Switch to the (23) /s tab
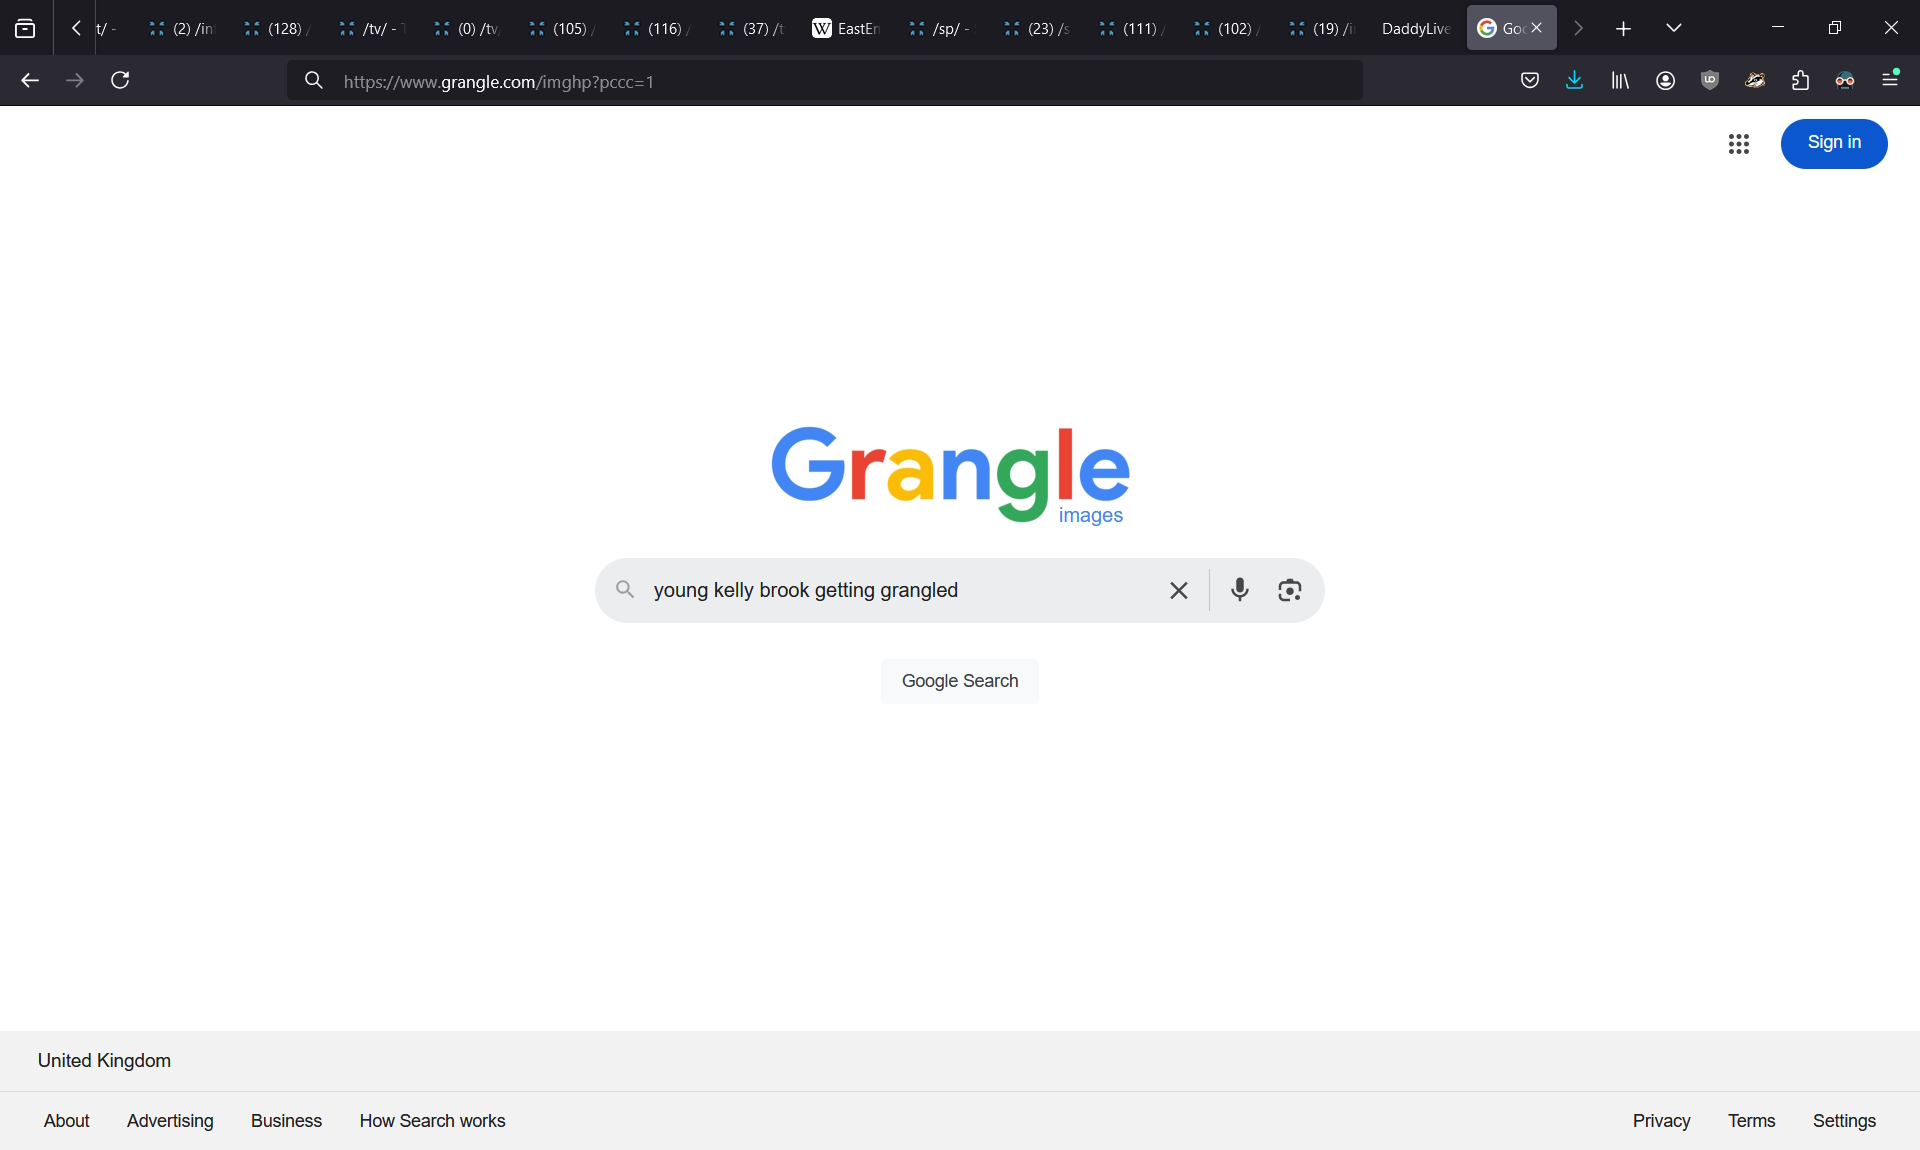 [1035, 28]
